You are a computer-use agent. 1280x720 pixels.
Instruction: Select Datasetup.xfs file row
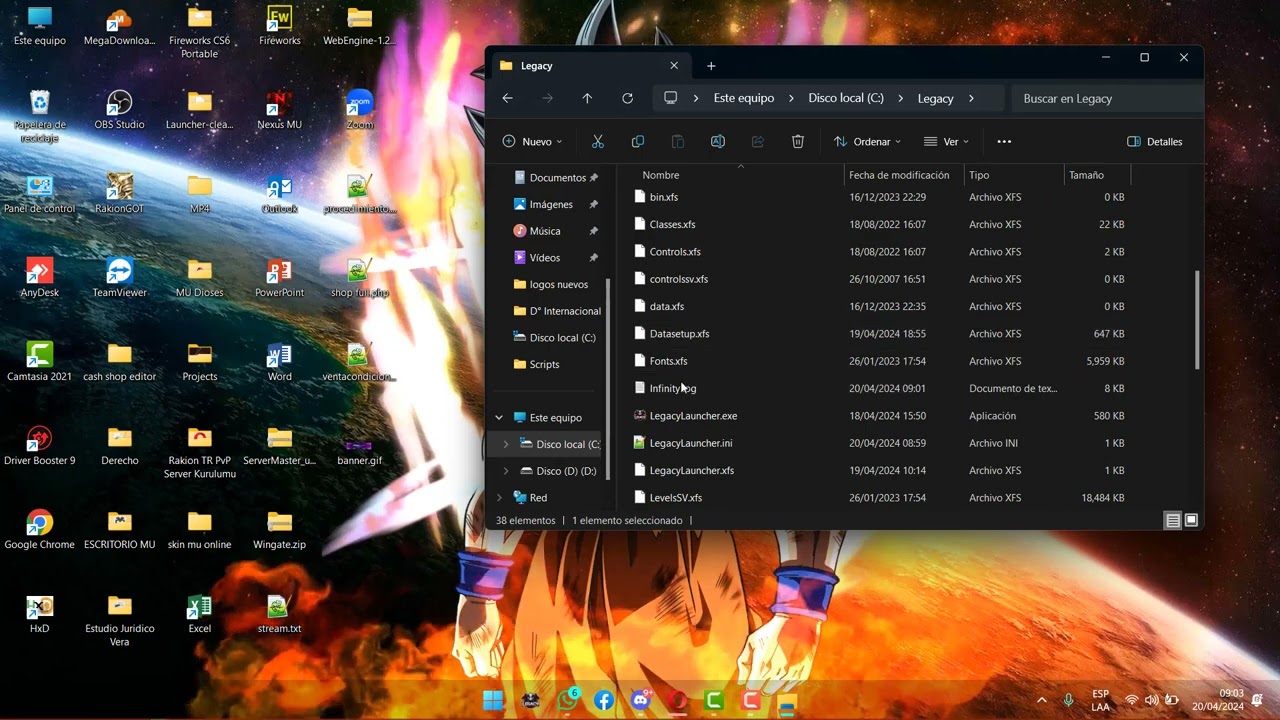tap(880, 334)
